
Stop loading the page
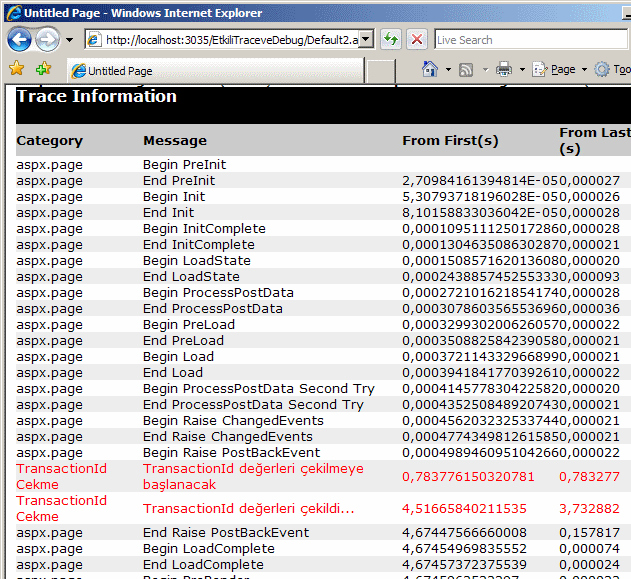417,40
